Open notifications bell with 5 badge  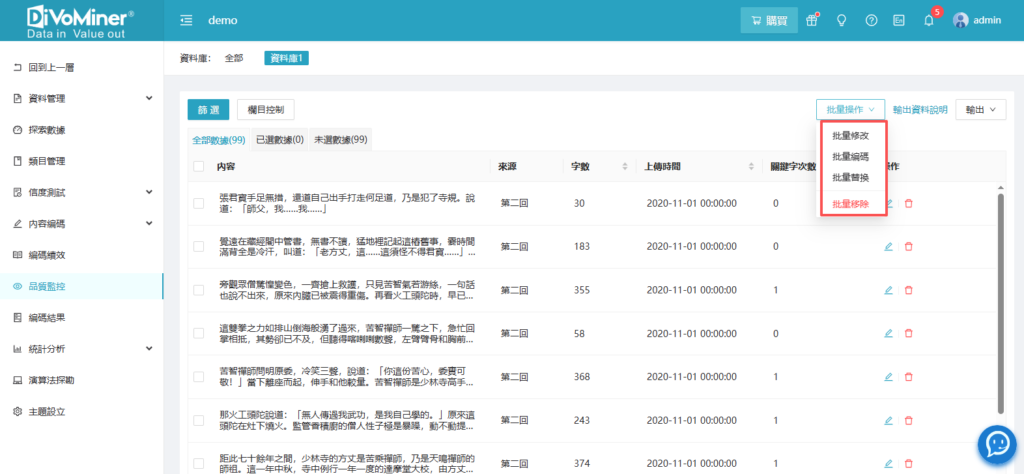[929, 20]
